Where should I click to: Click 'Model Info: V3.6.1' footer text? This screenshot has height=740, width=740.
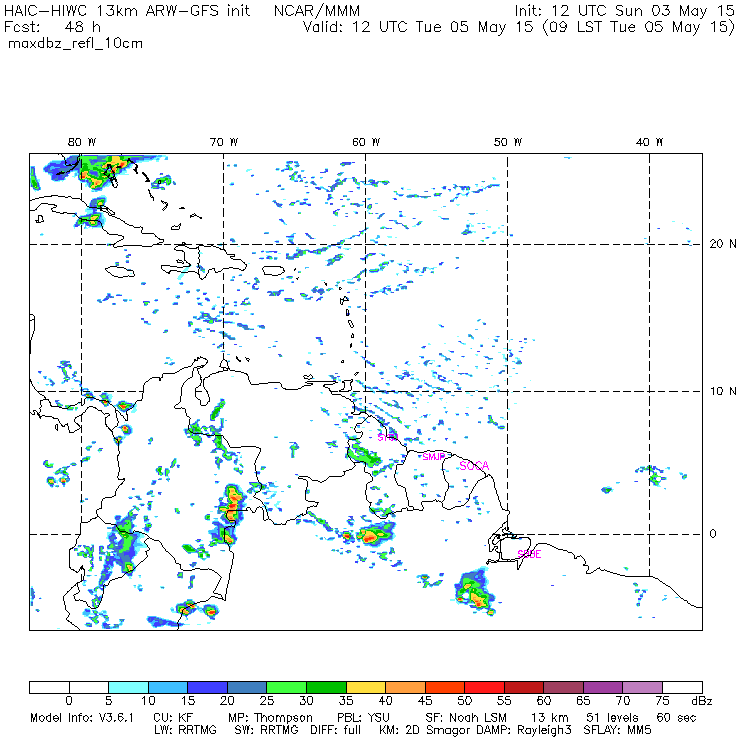click(x=82, y=718)
